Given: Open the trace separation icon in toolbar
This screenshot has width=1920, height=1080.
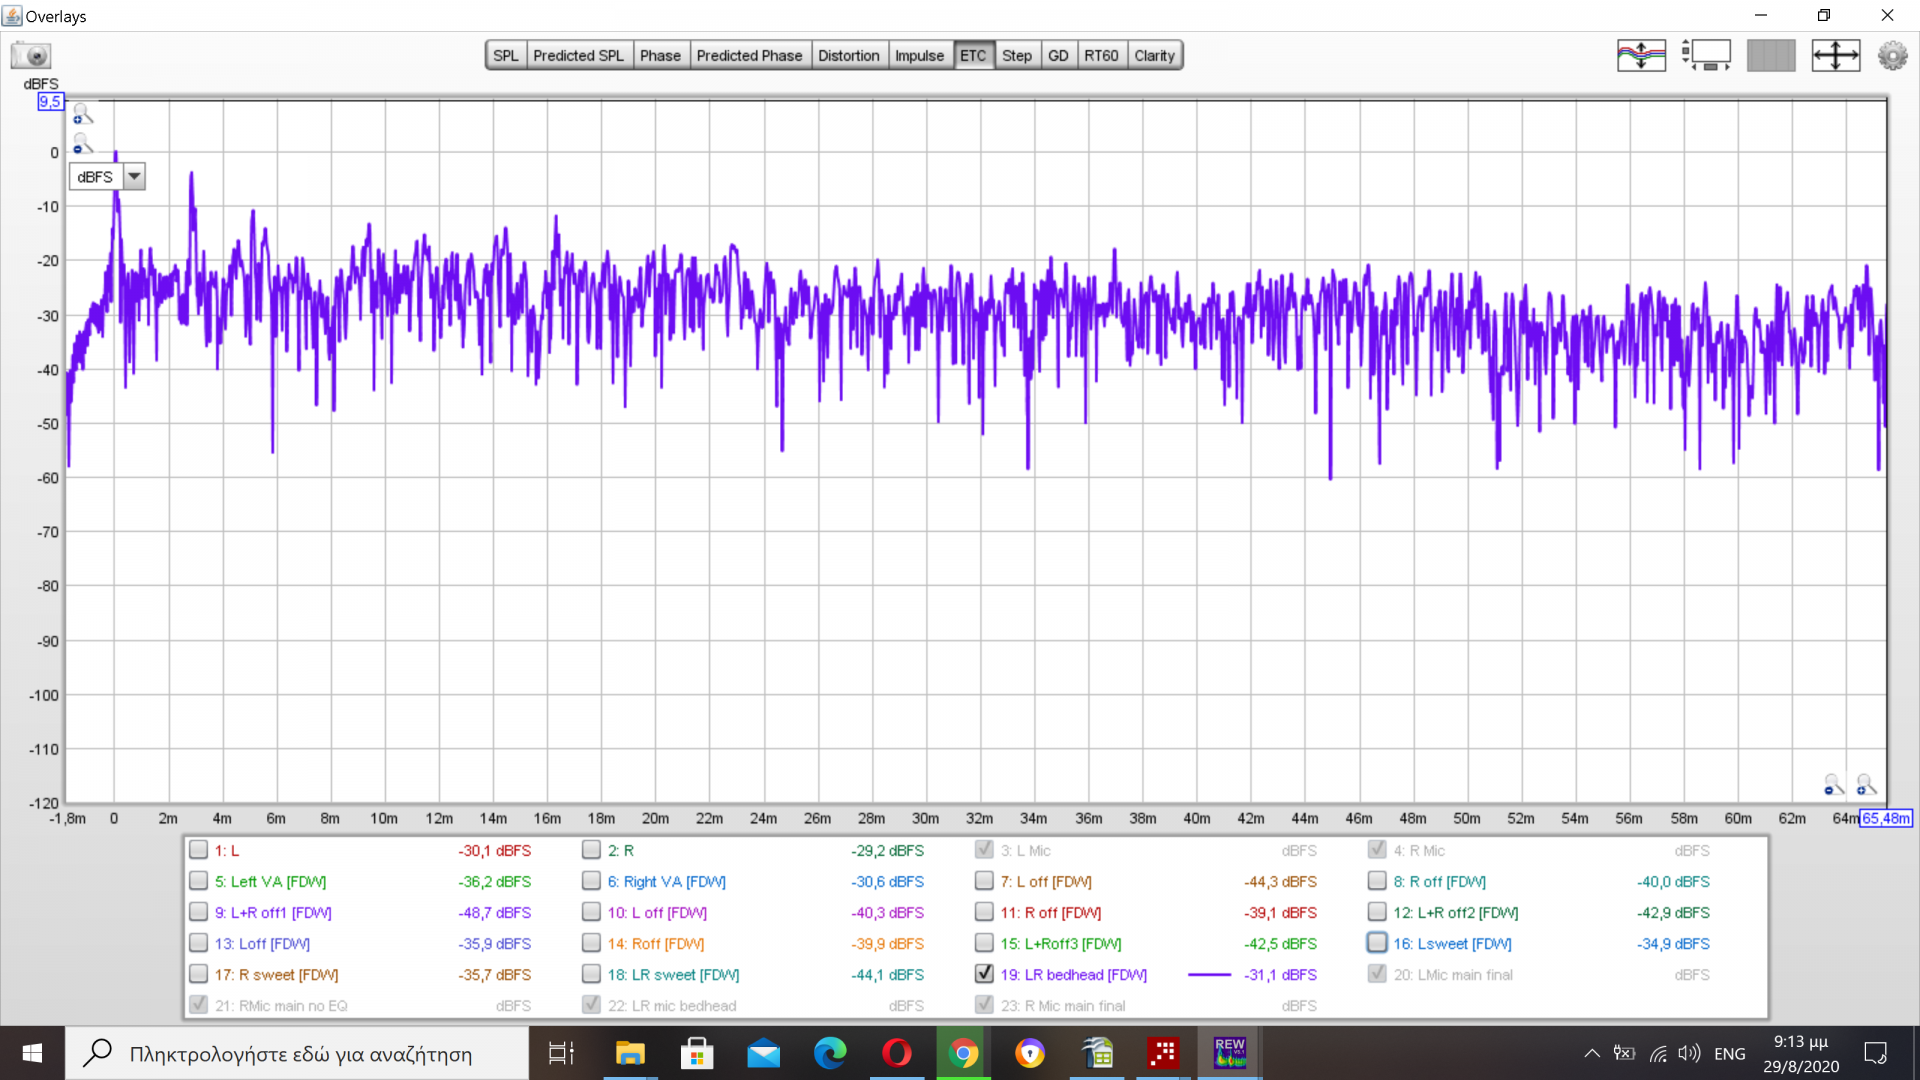Looking at the screenshot, I should tap(1641, 55).
